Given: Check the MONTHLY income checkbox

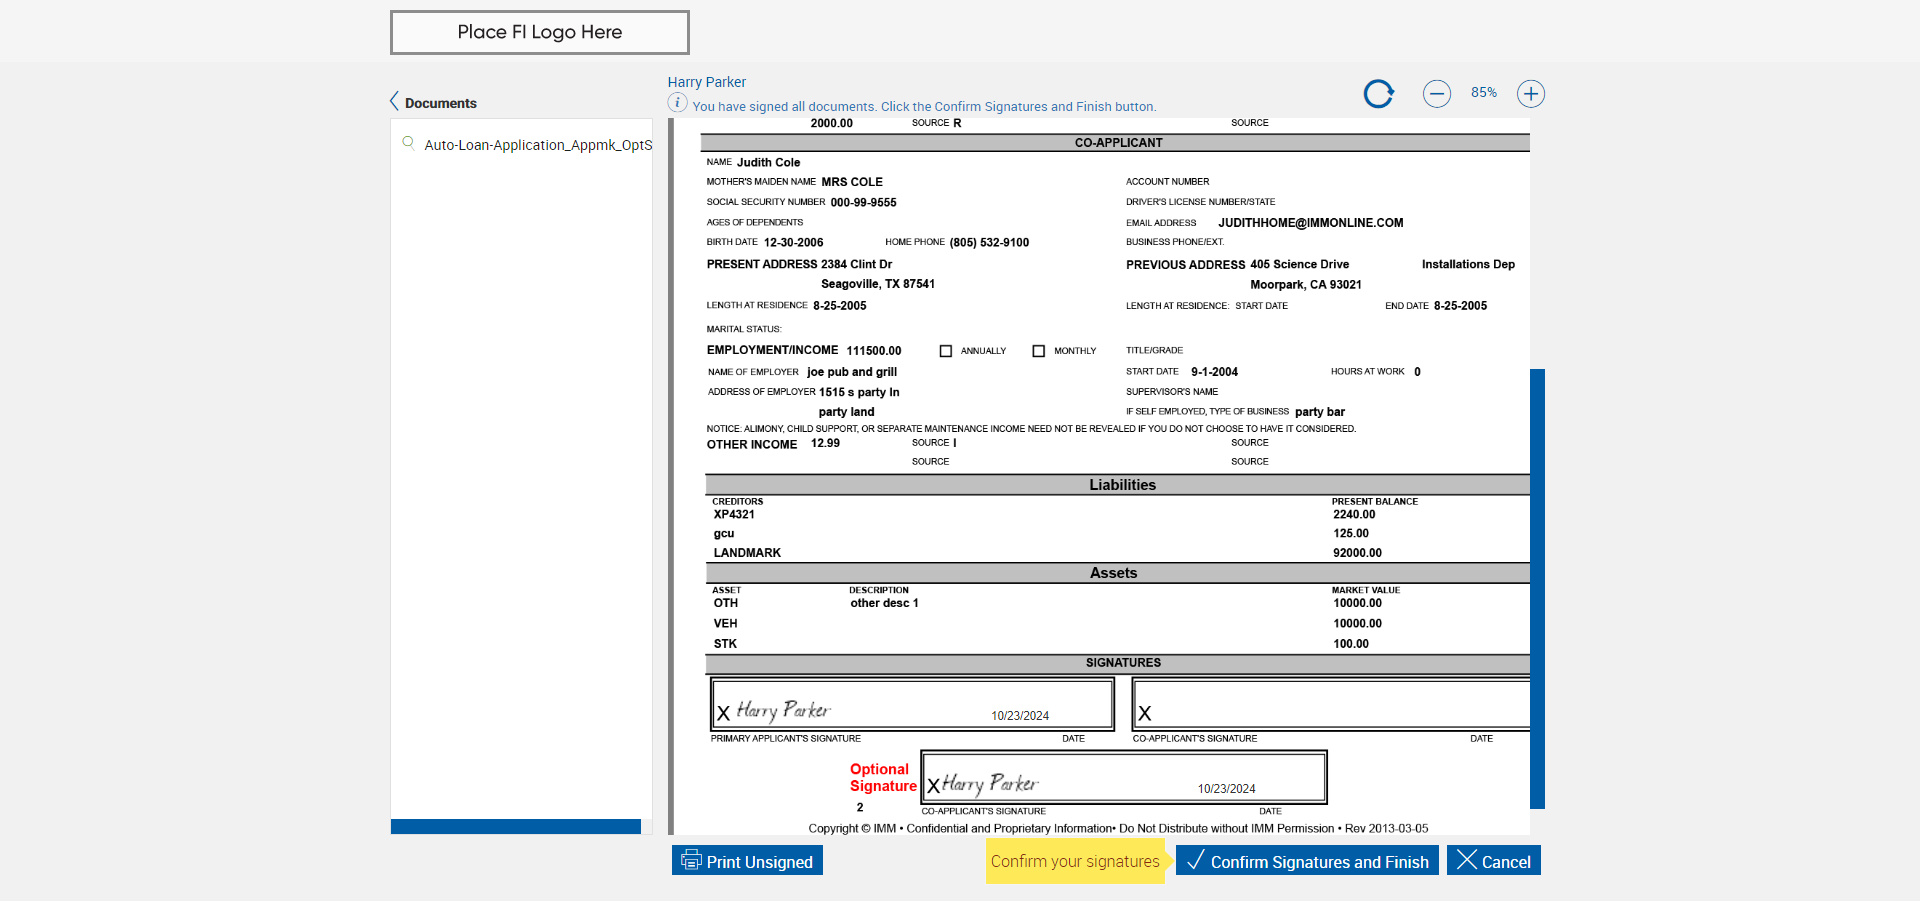Looking at the screenshot, I should point(1038,351).
